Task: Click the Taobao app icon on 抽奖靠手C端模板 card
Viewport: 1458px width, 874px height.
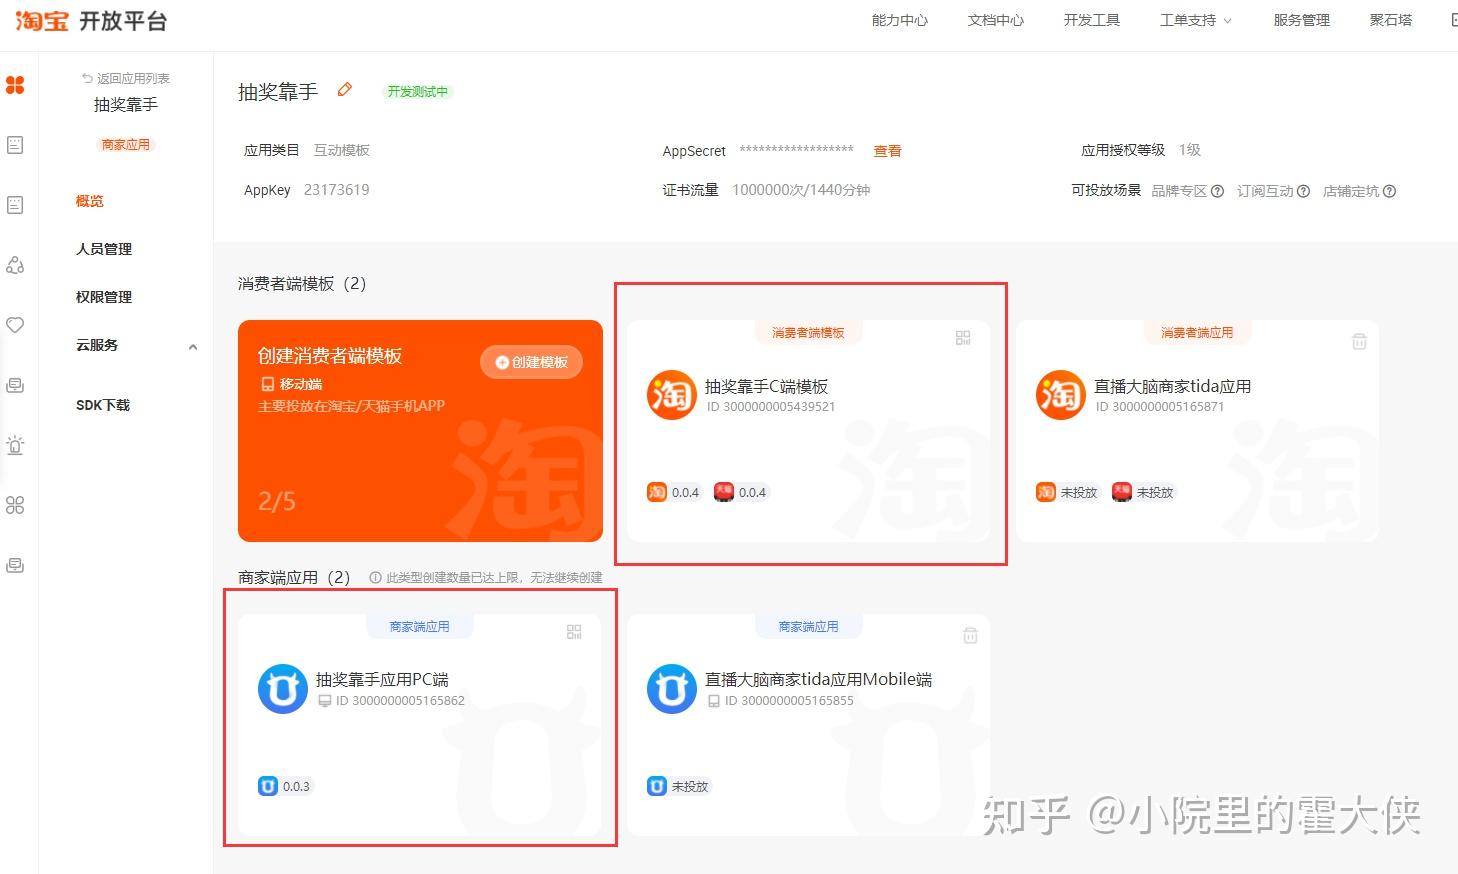Action: 671,394
